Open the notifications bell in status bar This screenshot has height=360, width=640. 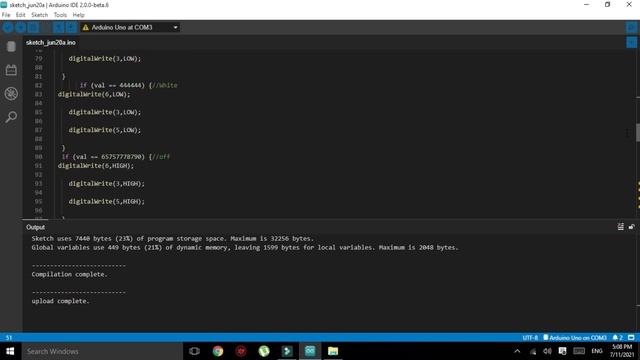click(617, 338)
